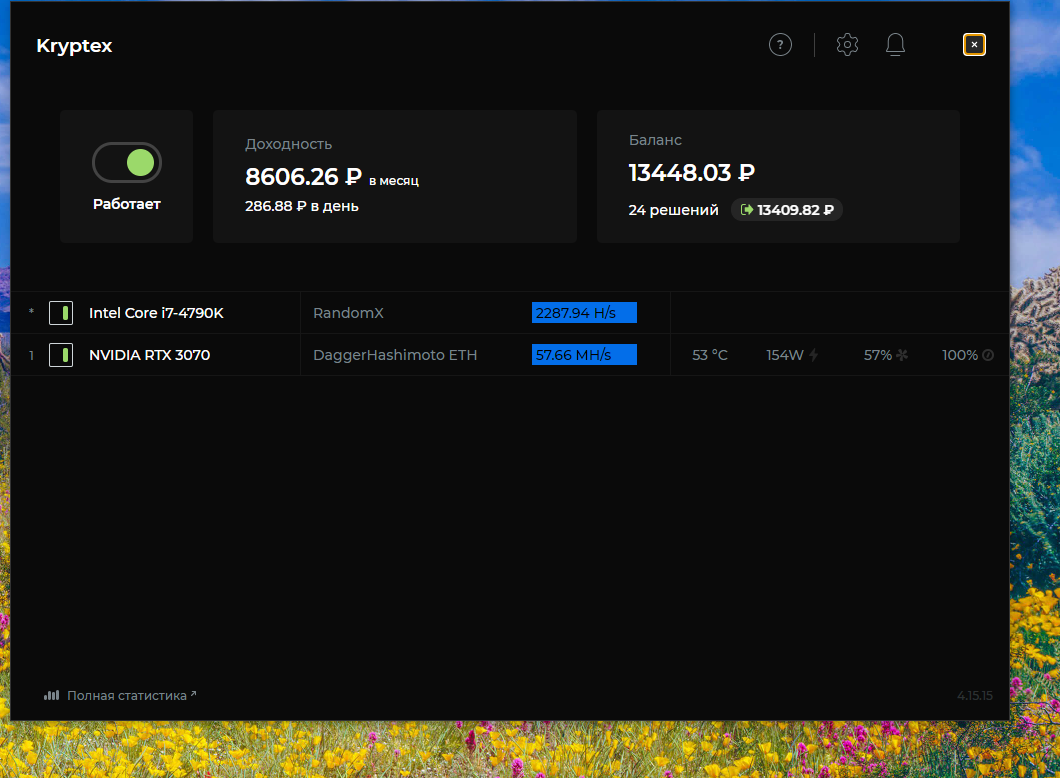Screen dimensions: 1060x778
Task: Toggle NVIDIA RTX 3070 mining switch
Action: click(61, 355)
